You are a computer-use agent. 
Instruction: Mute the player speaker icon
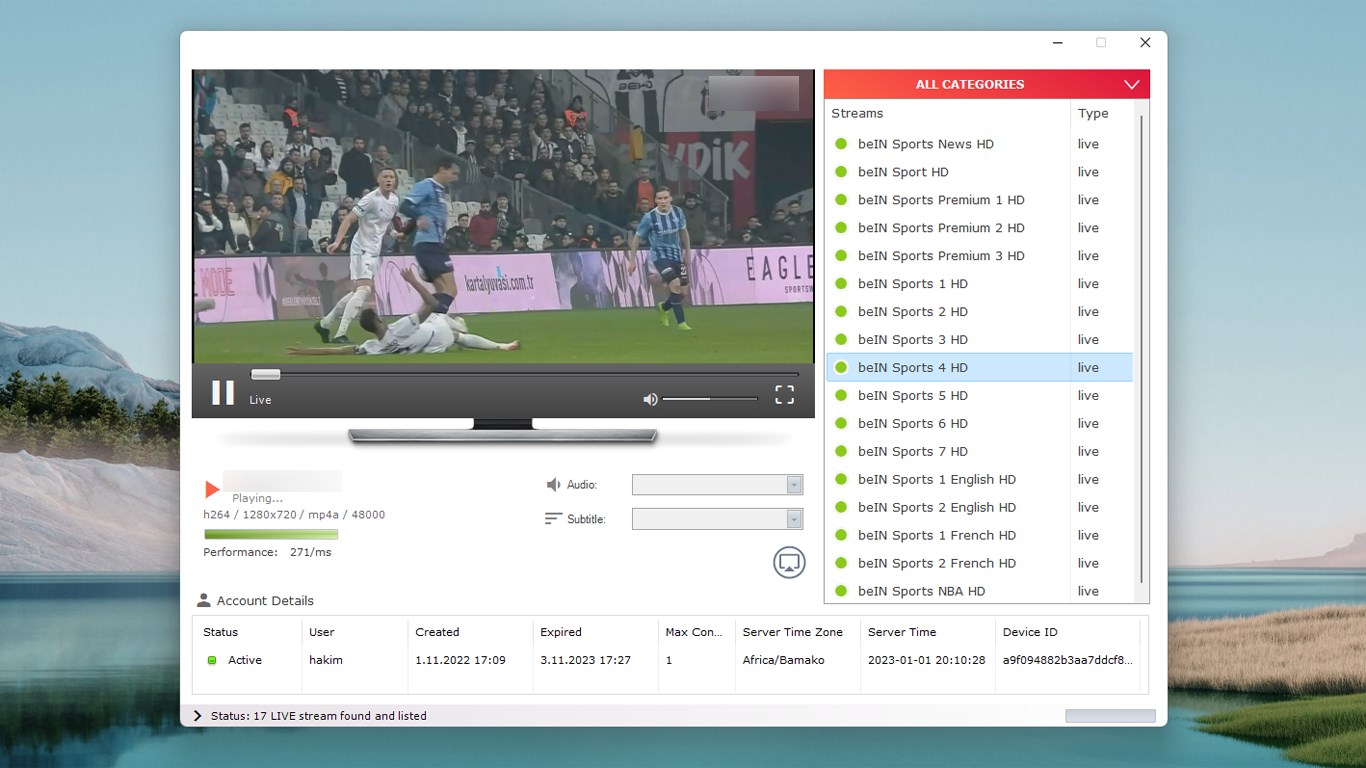coord(650,399)
